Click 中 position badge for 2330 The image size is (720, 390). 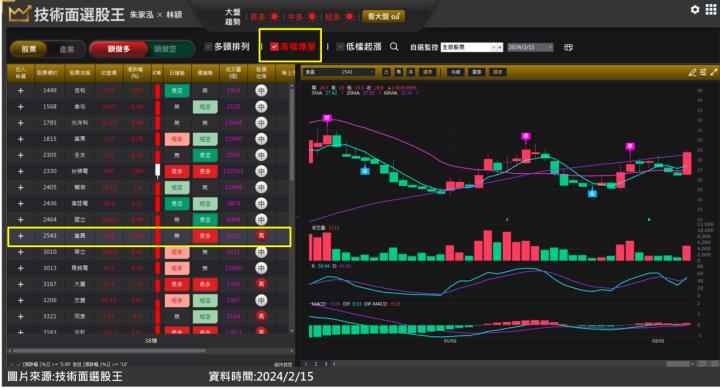261,171
